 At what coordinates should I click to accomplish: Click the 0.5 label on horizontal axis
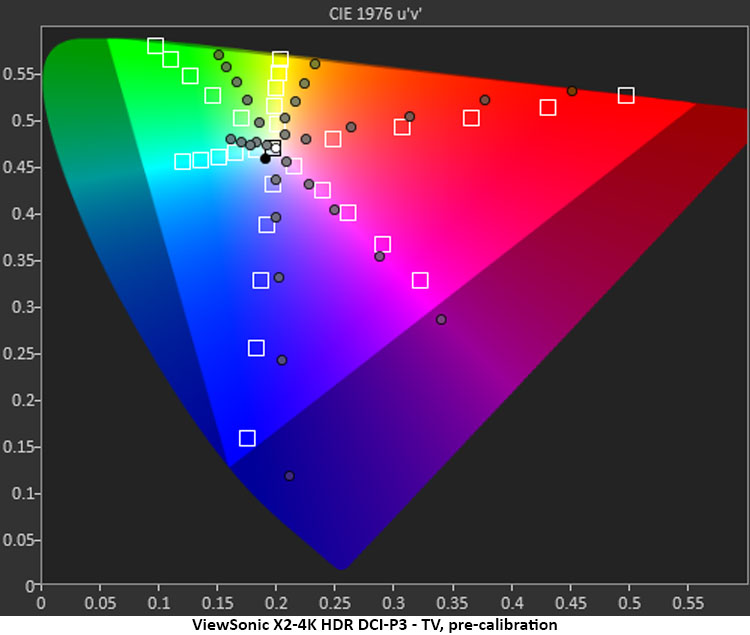click(x=630, y=604)
